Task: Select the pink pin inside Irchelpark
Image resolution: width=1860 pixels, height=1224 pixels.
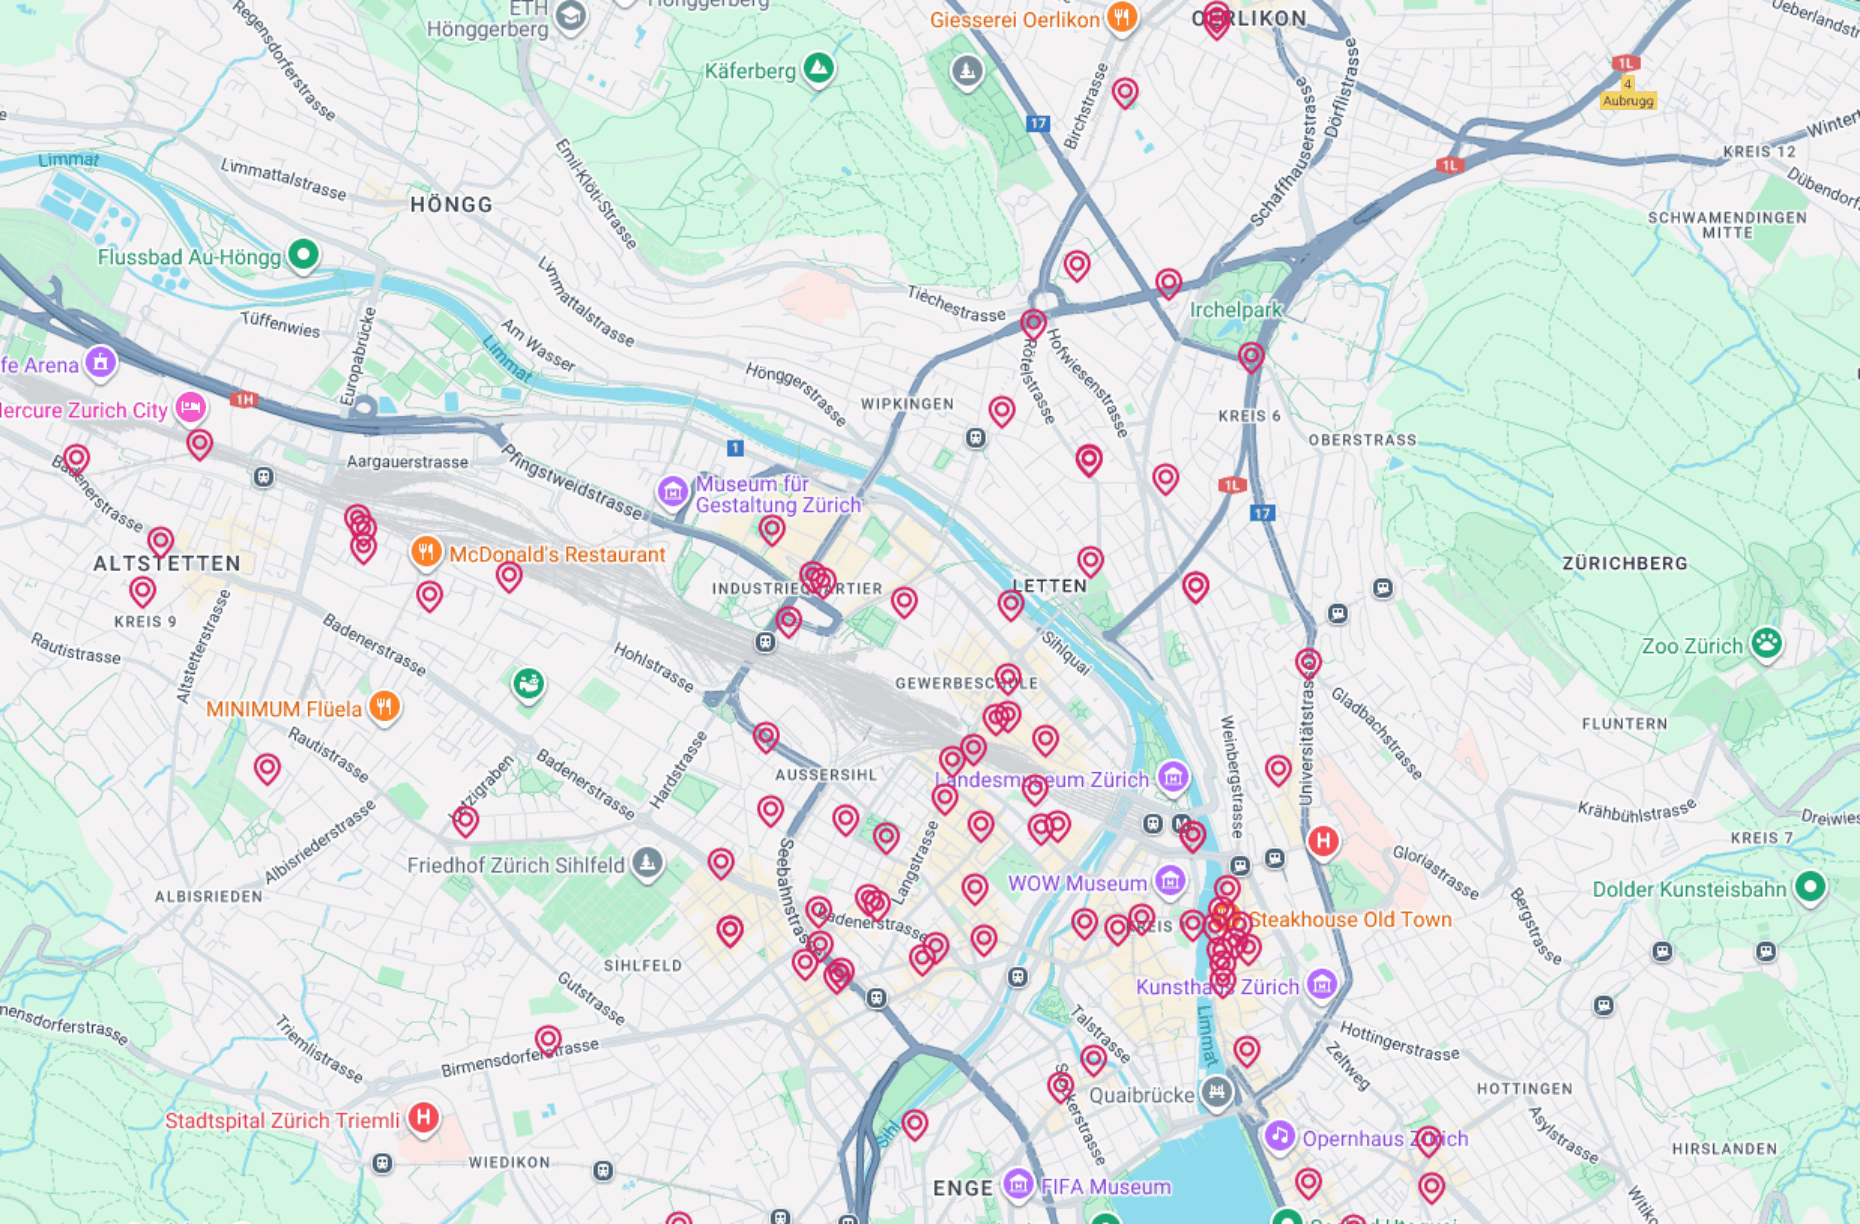Action: 1251,356
